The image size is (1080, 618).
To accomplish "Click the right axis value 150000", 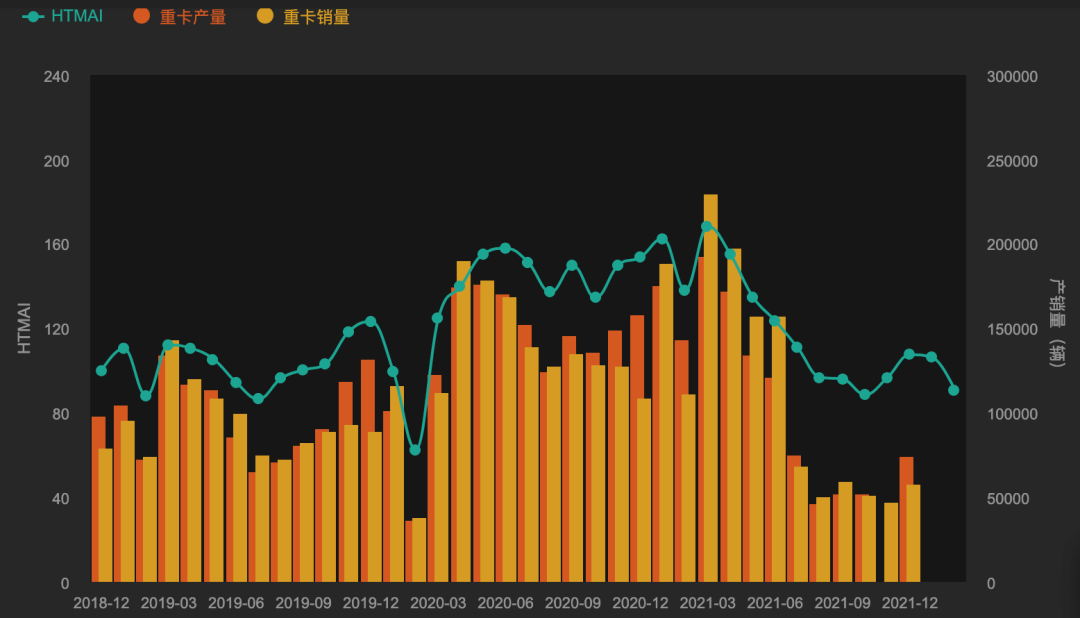I will click(x=1012, y=329).
